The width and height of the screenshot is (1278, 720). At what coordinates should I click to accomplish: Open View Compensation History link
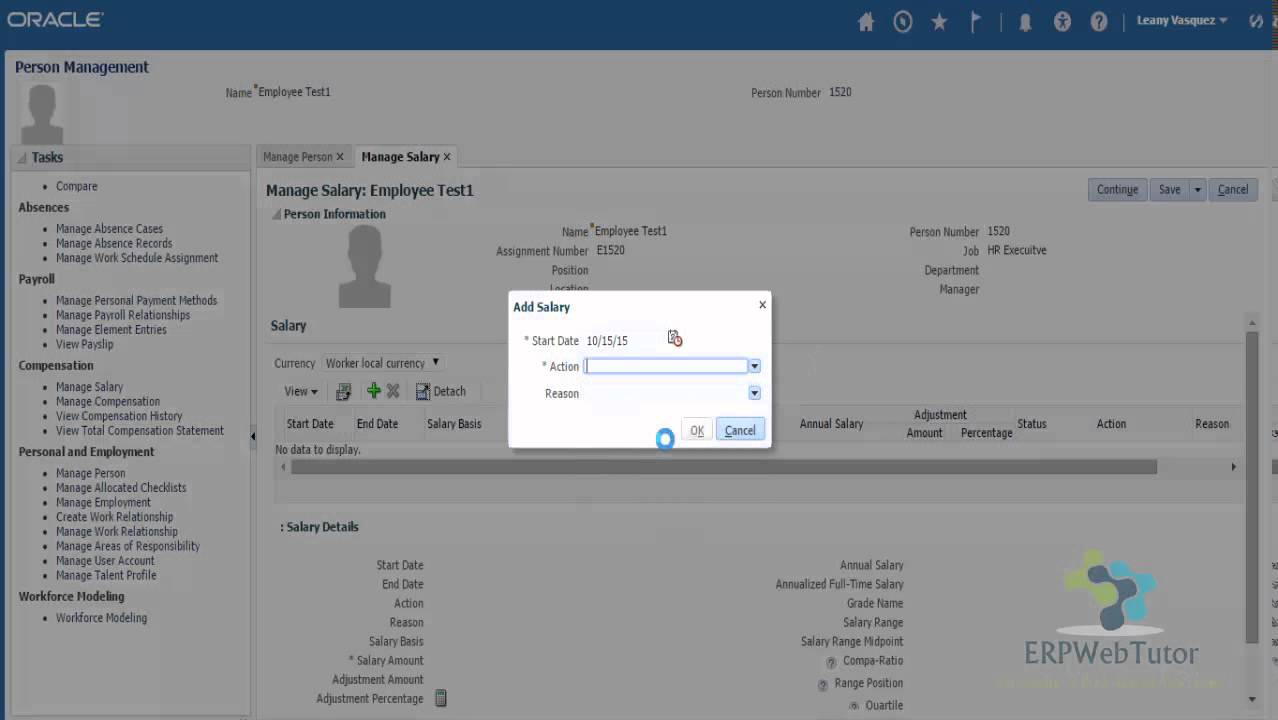pos(119,416)
